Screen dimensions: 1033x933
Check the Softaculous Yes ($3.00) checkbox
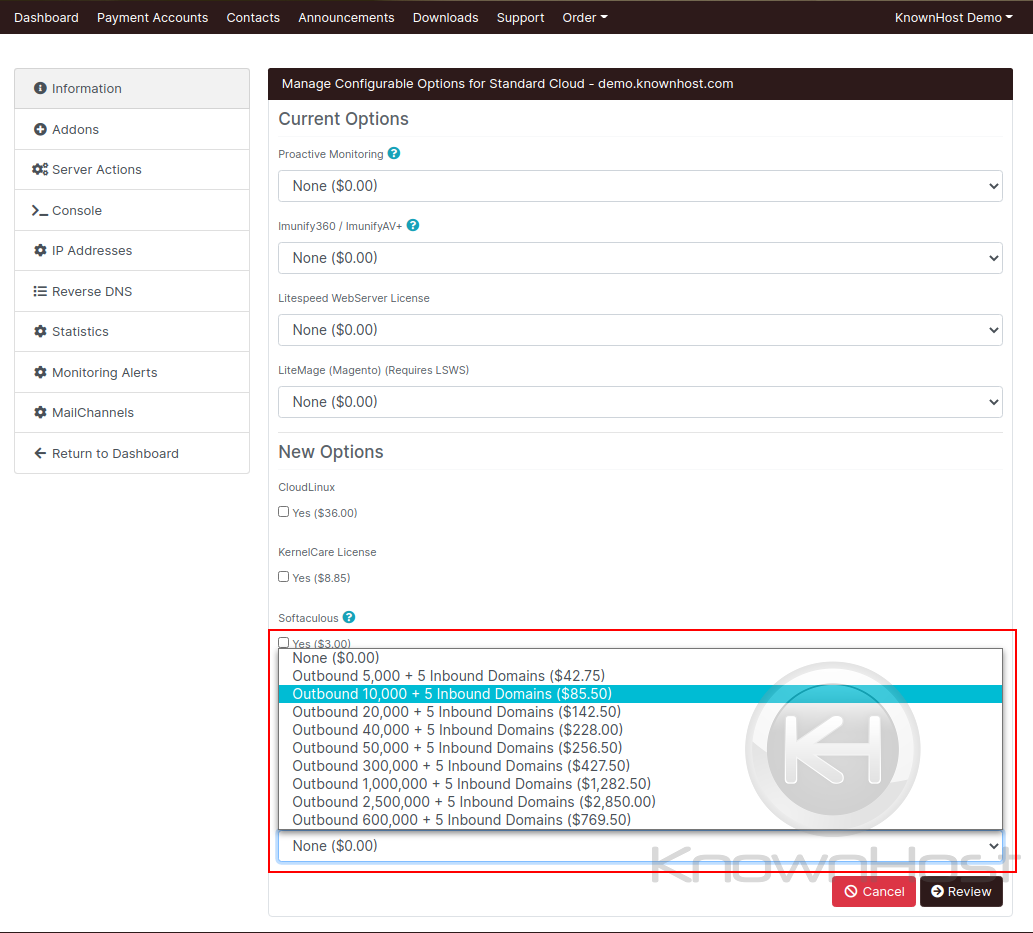(283, 642)
